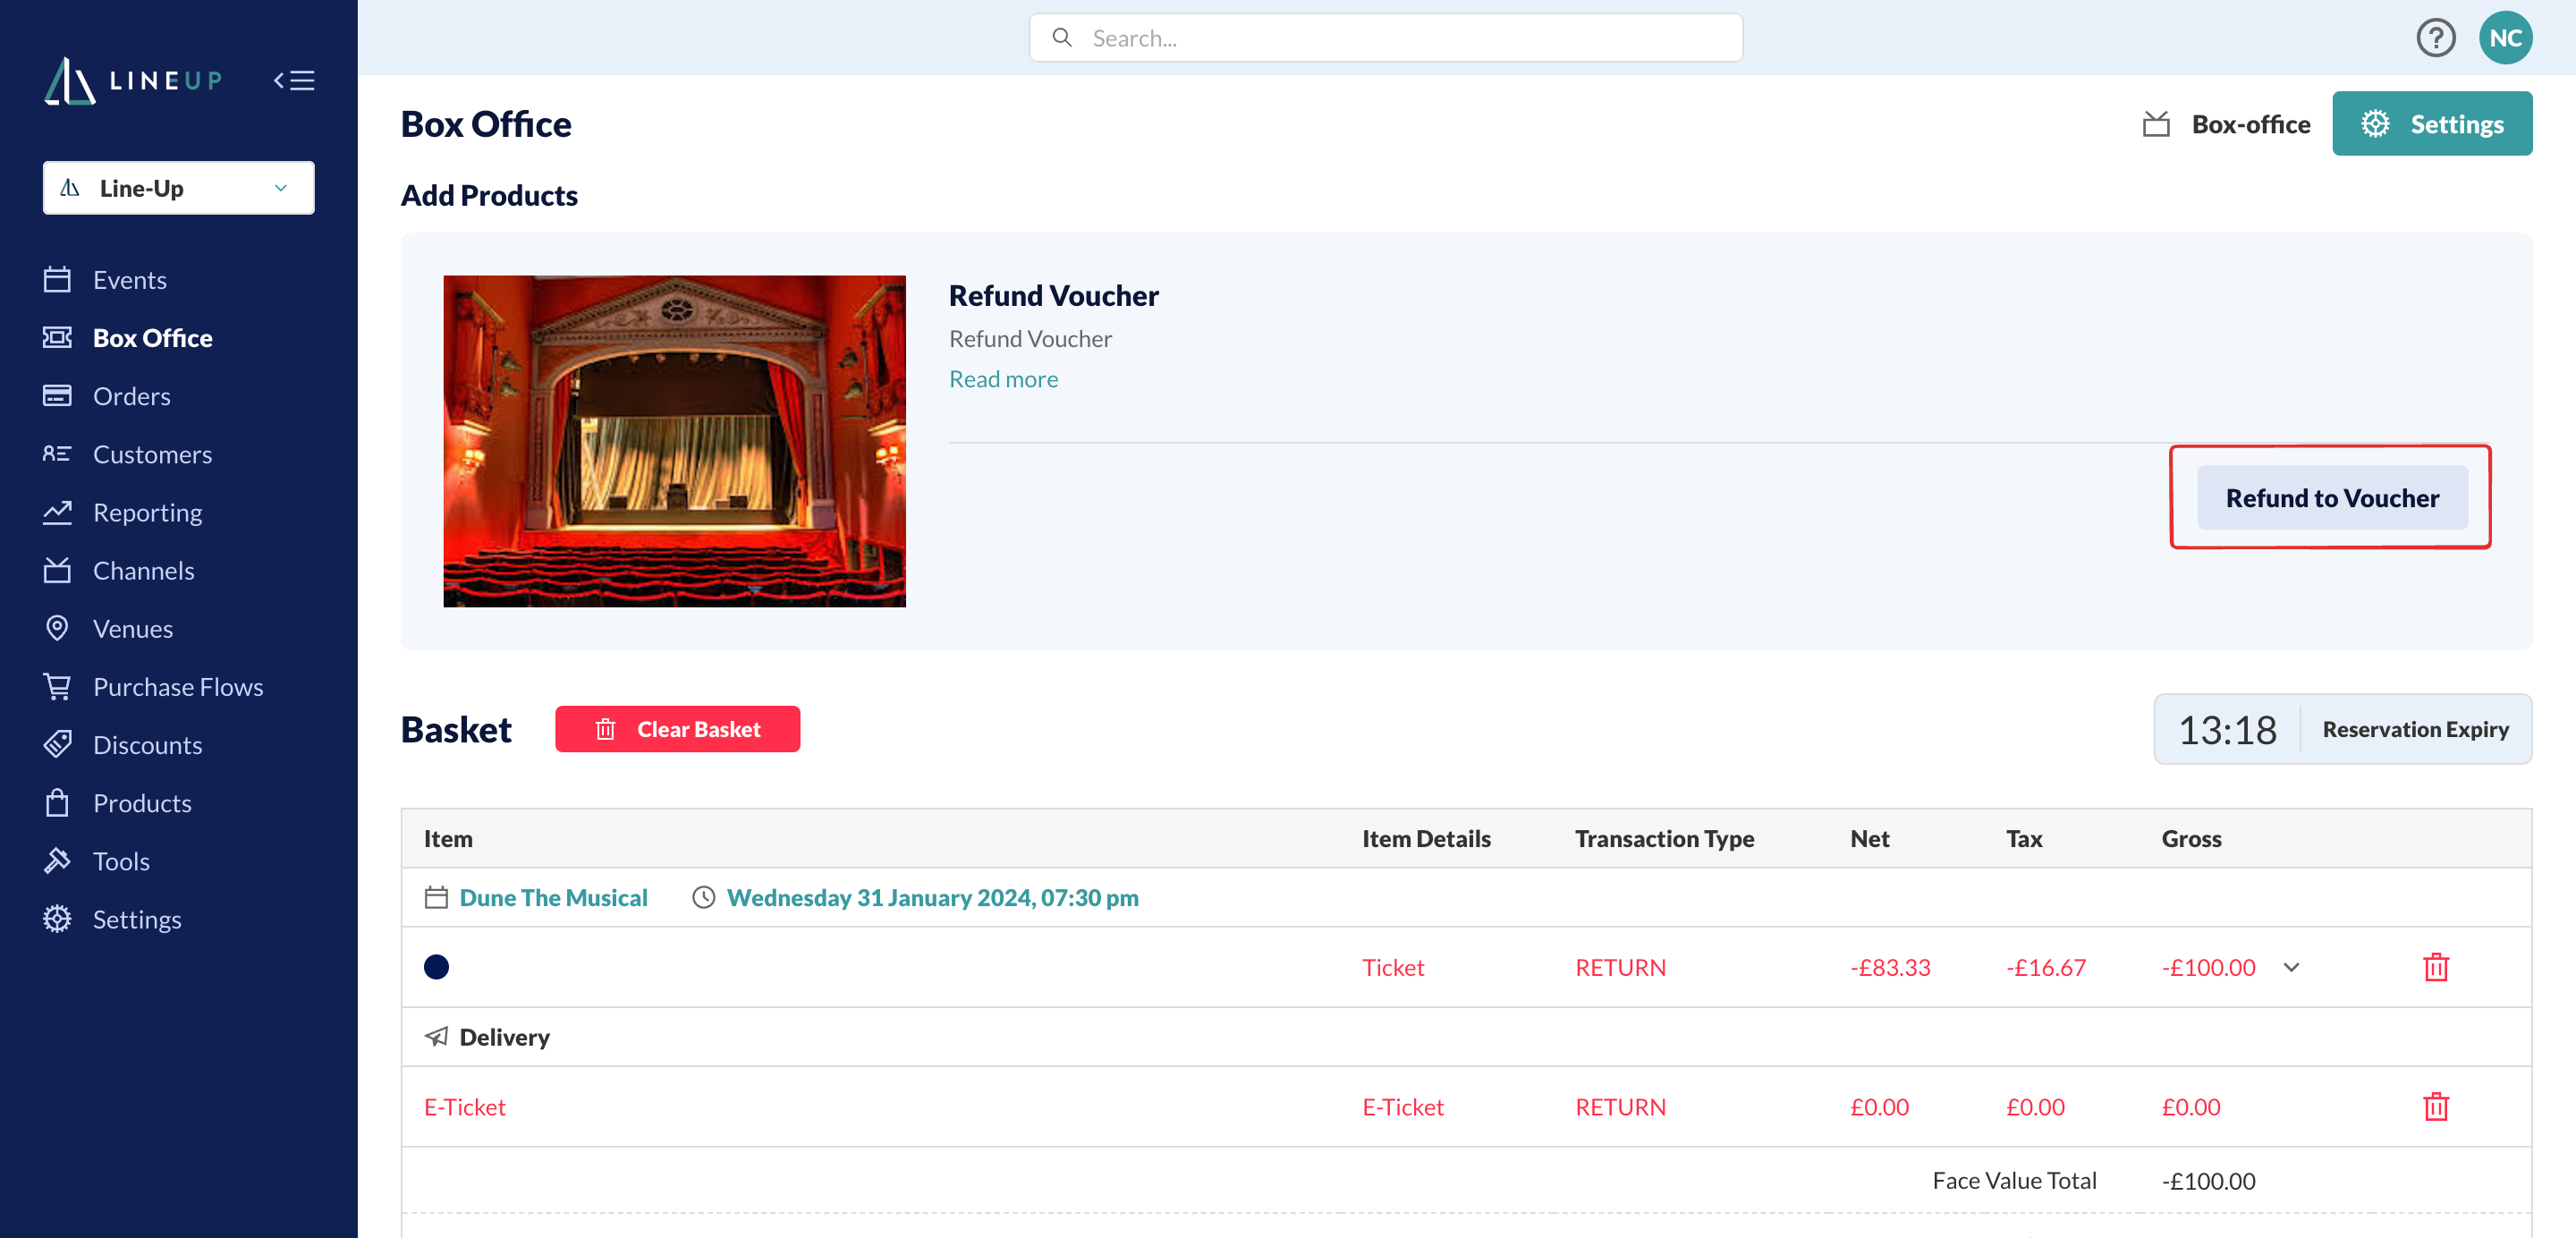Click the Products bag icon

point(57,802)
